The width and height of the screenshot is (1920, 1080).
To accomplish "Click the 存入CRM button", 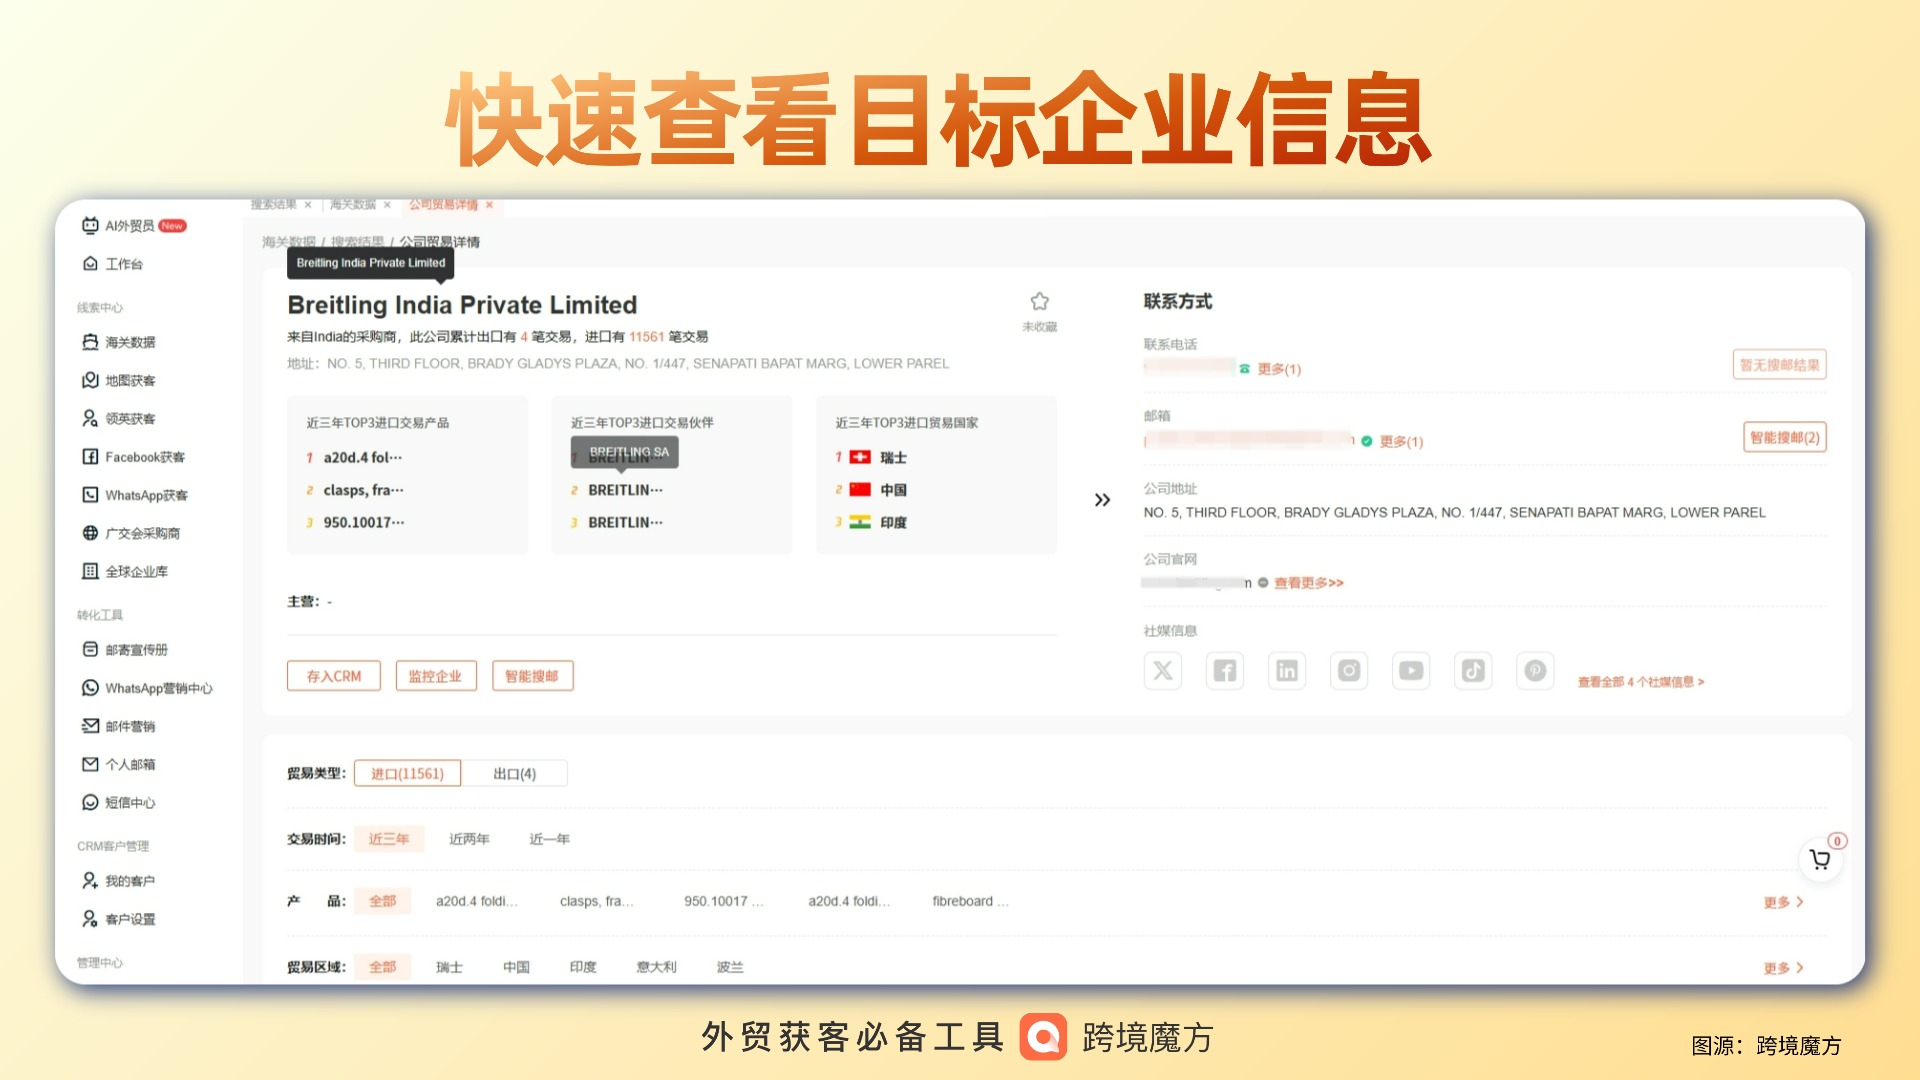I will click(x=333, y=675).
